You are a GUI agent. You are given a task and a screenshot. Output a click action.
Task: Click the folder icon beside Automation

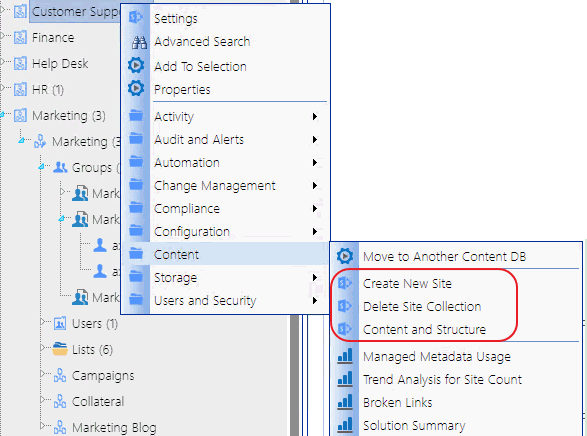[x=136, y=161]
